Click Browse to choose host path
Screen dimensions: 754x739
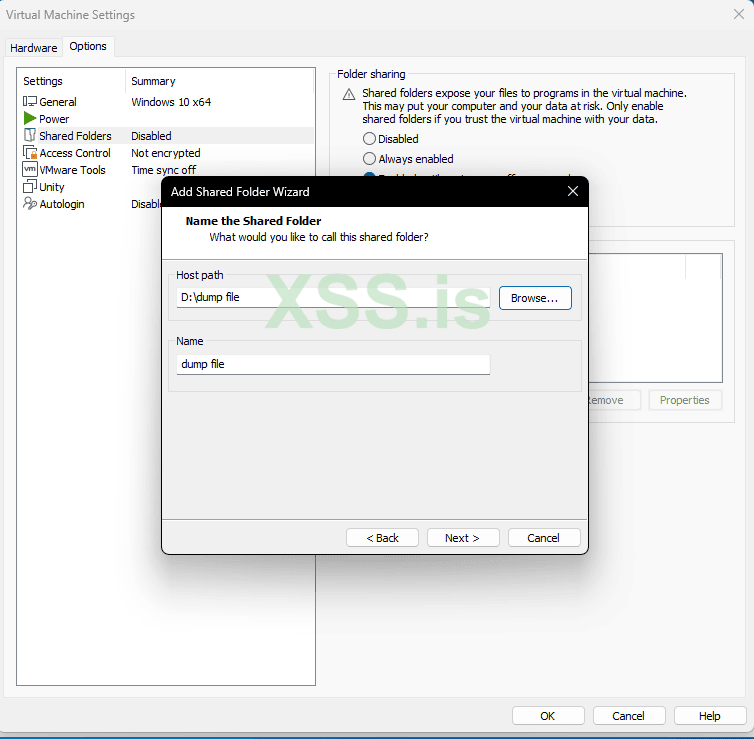pyautogui.click(x=535, y=298)
